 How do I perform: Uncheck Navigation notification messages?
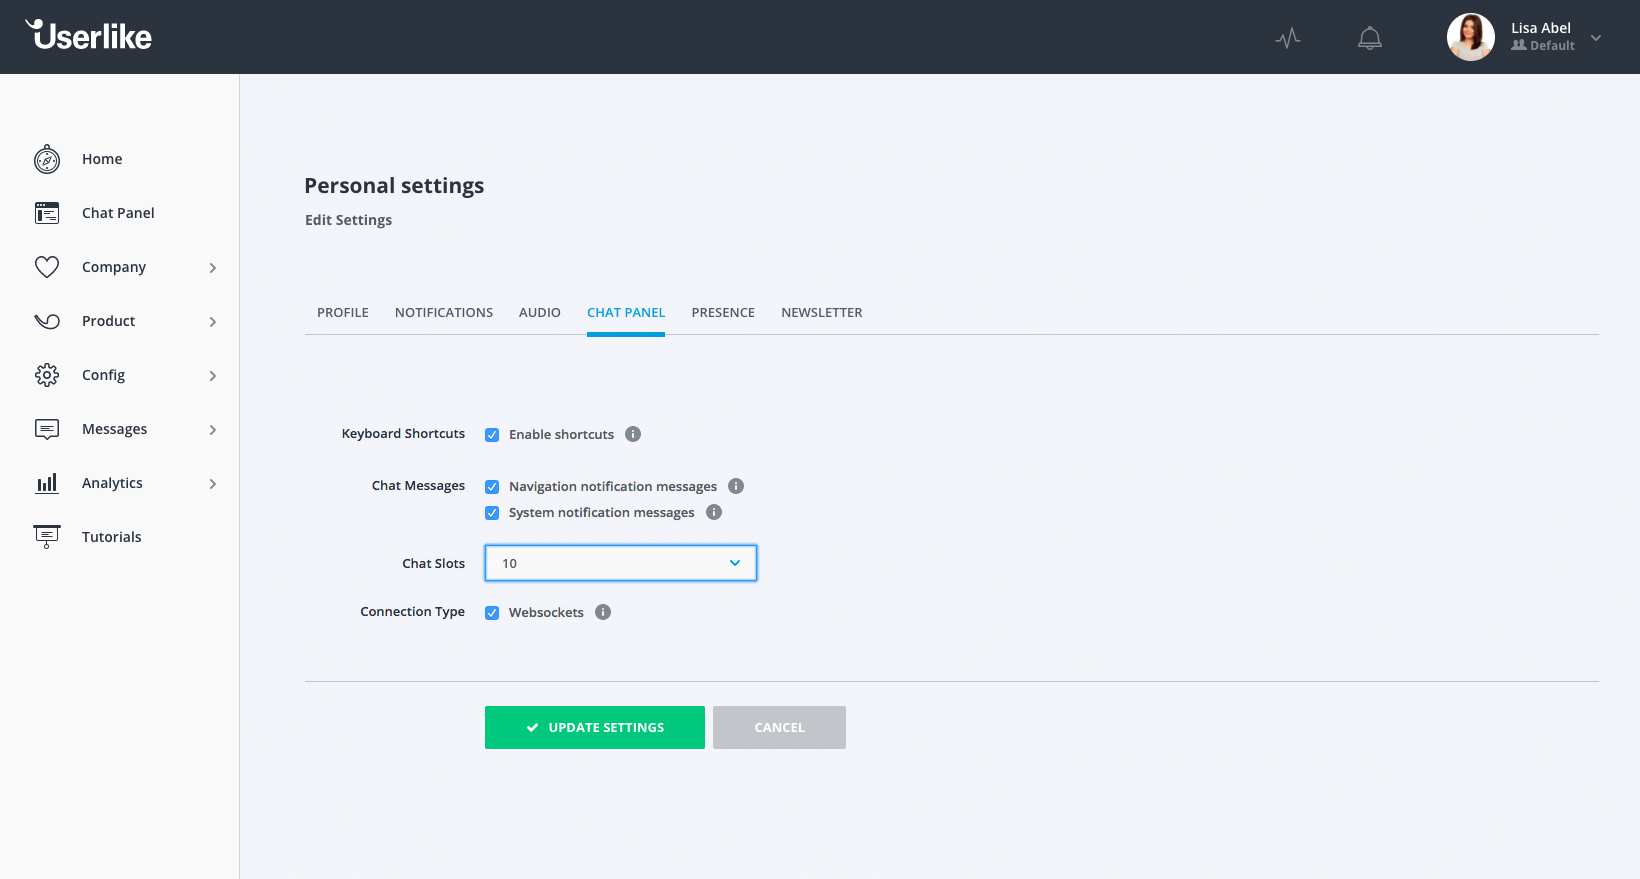(x=492, y=487)
